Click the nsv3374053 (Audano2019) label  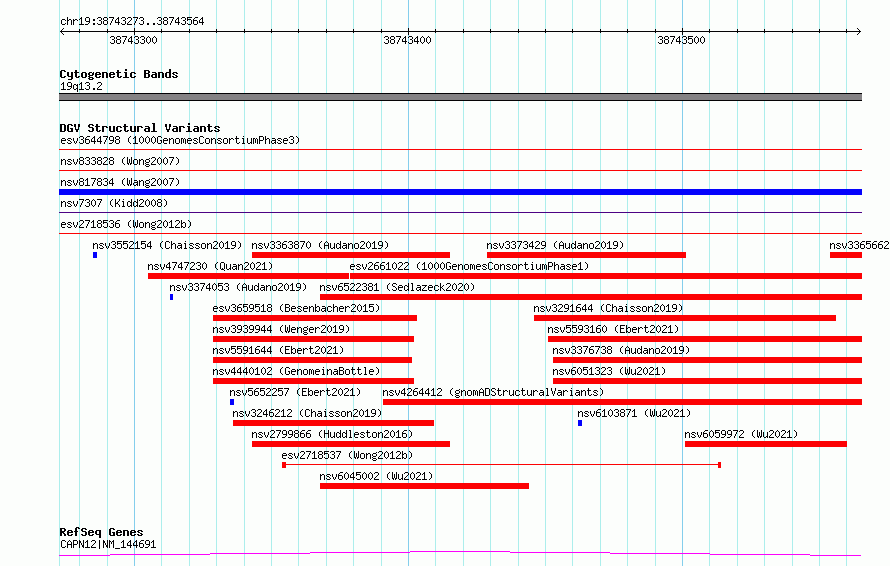coord(238,287)
